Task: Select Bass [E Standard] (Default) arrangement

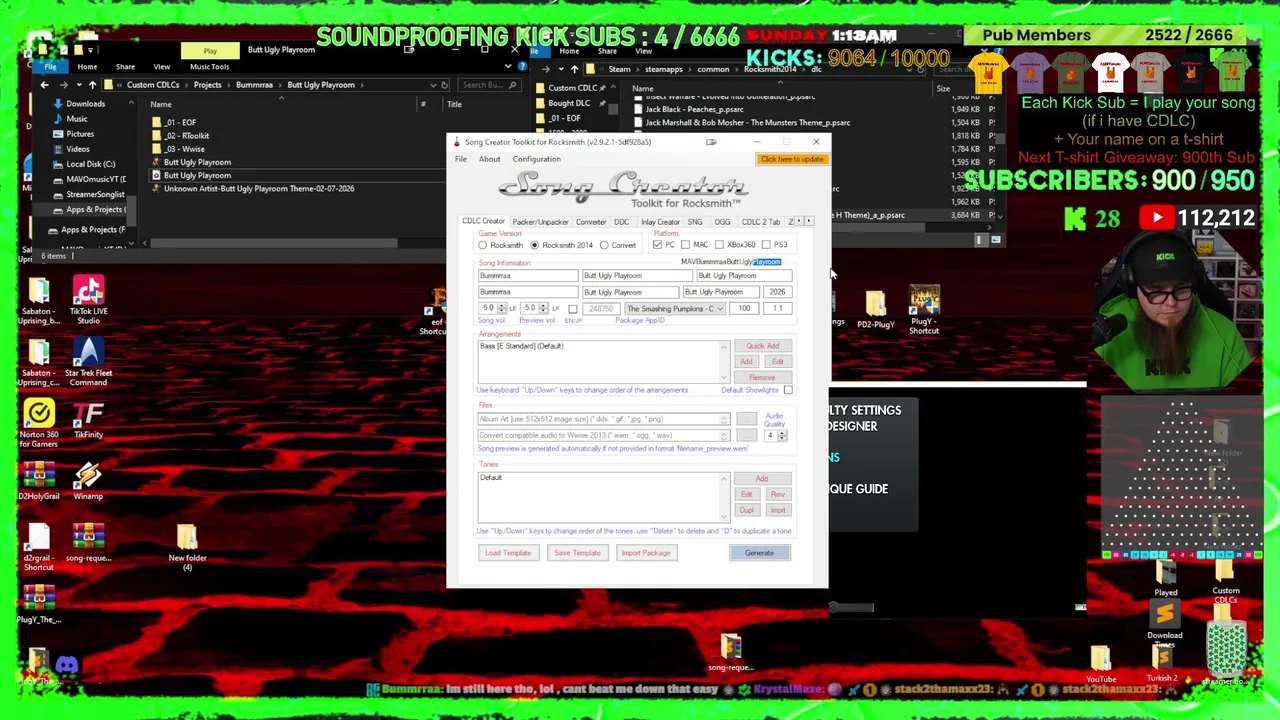Action: pyautogui.click(x=521, y=346)
